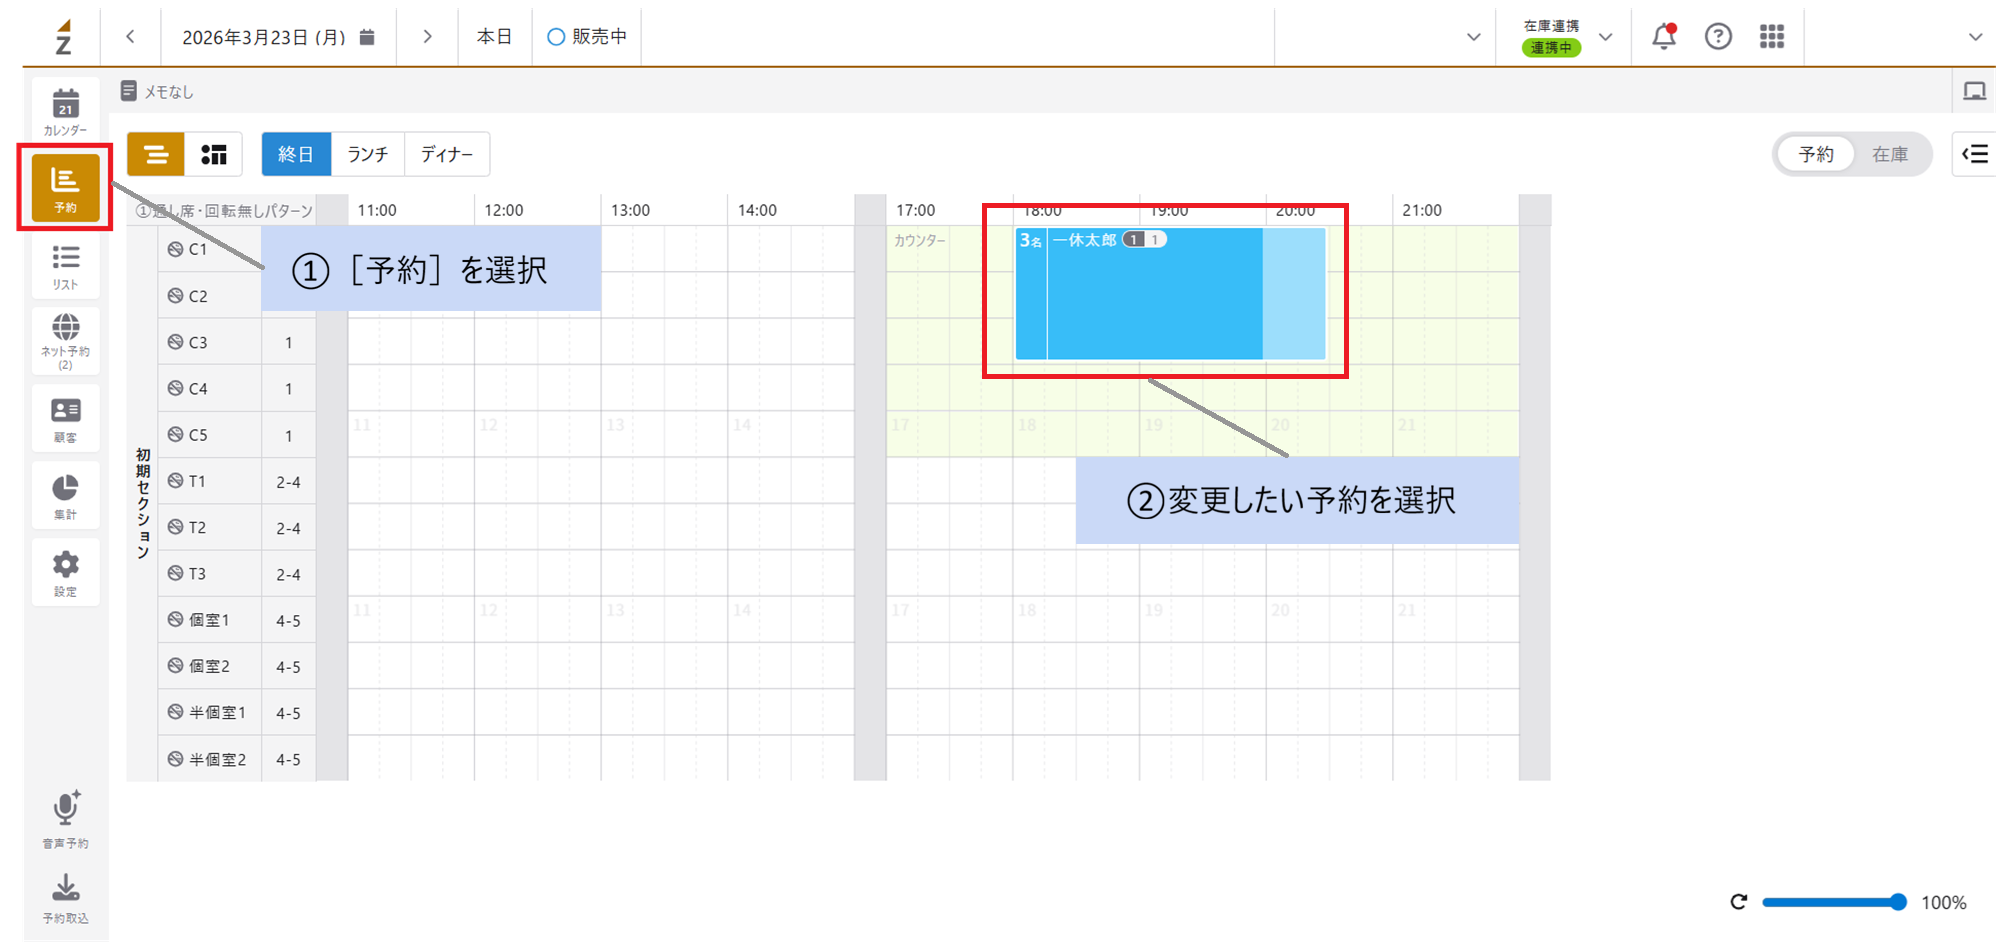Select the ランチ tab
2000x943 pixels.
[x=367, y=154]
